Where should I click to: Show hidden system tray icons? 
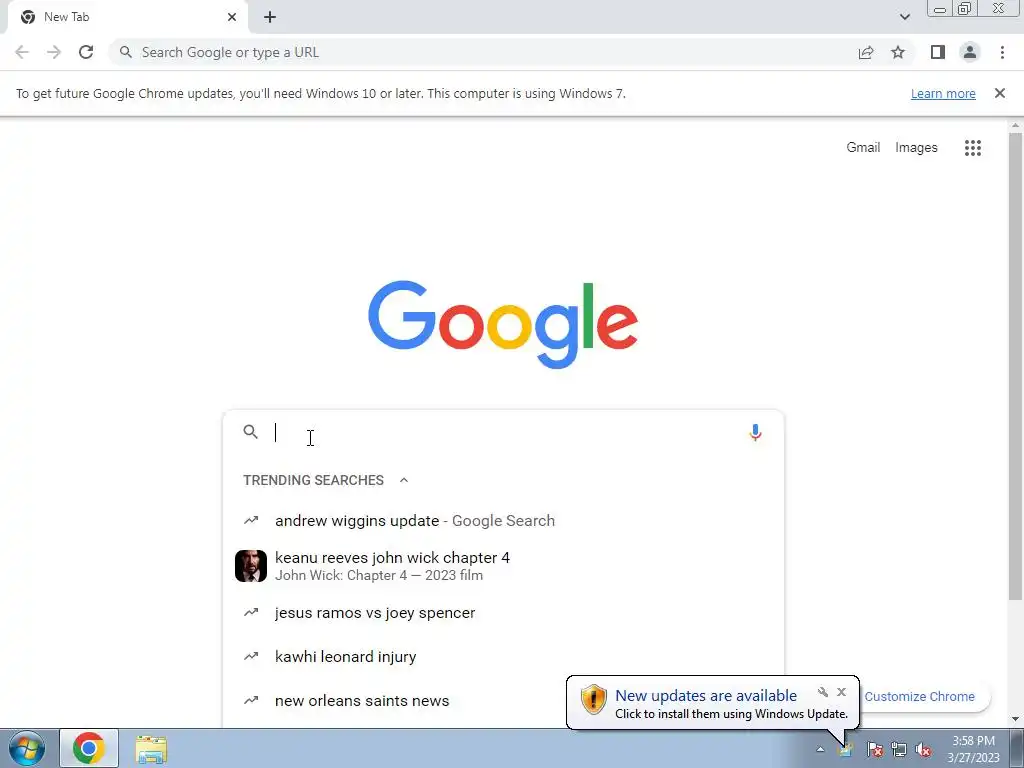tap(820, 749)
